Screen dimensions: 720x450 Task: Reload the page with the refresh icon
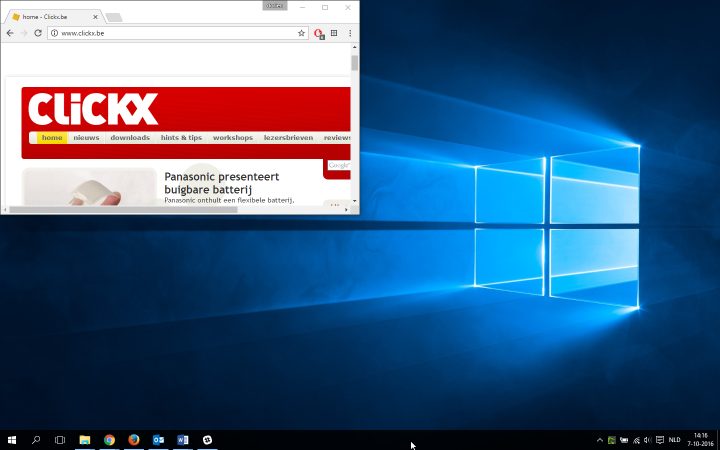coord(38,33)
